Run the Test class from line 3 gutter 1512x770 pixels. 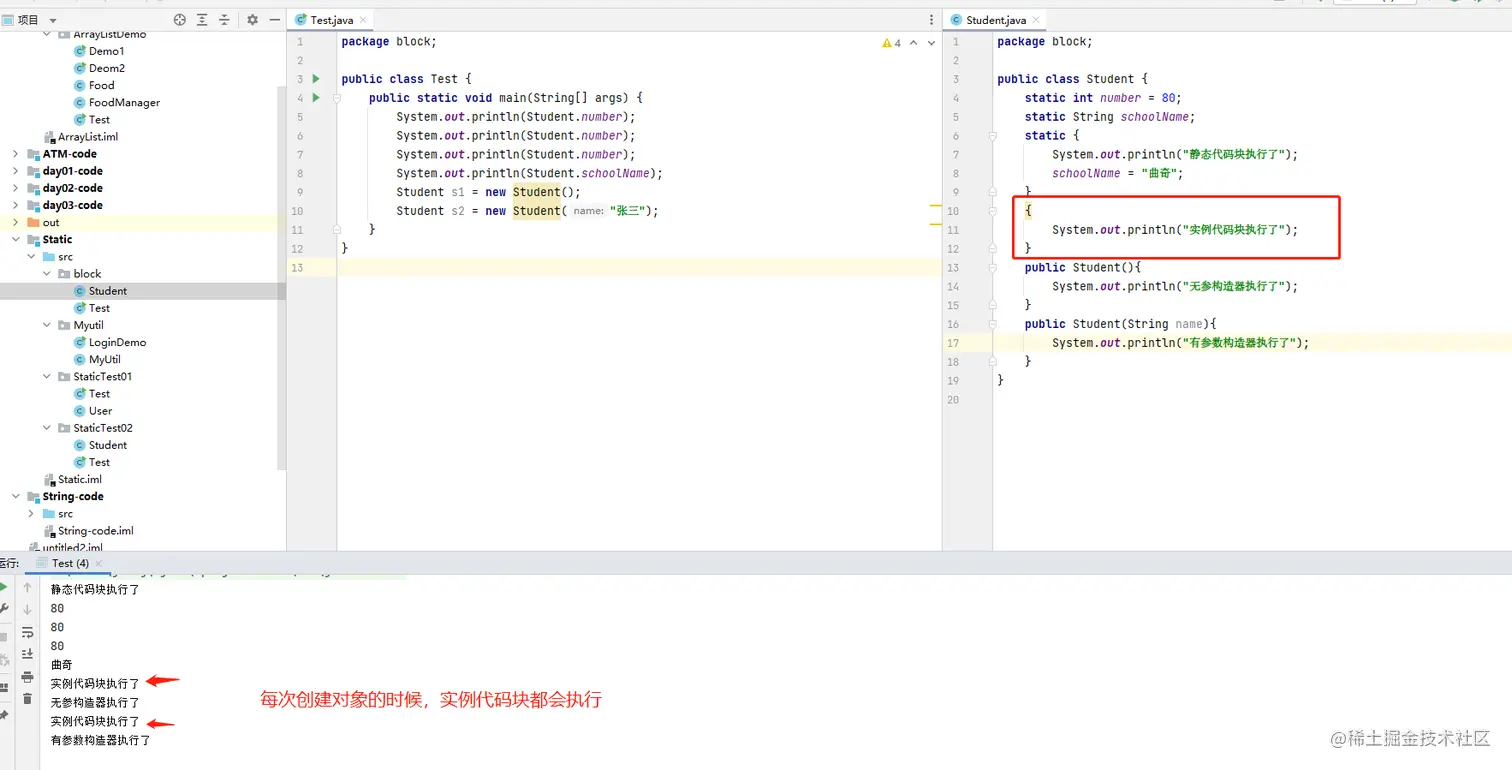(x=316, y=79)
